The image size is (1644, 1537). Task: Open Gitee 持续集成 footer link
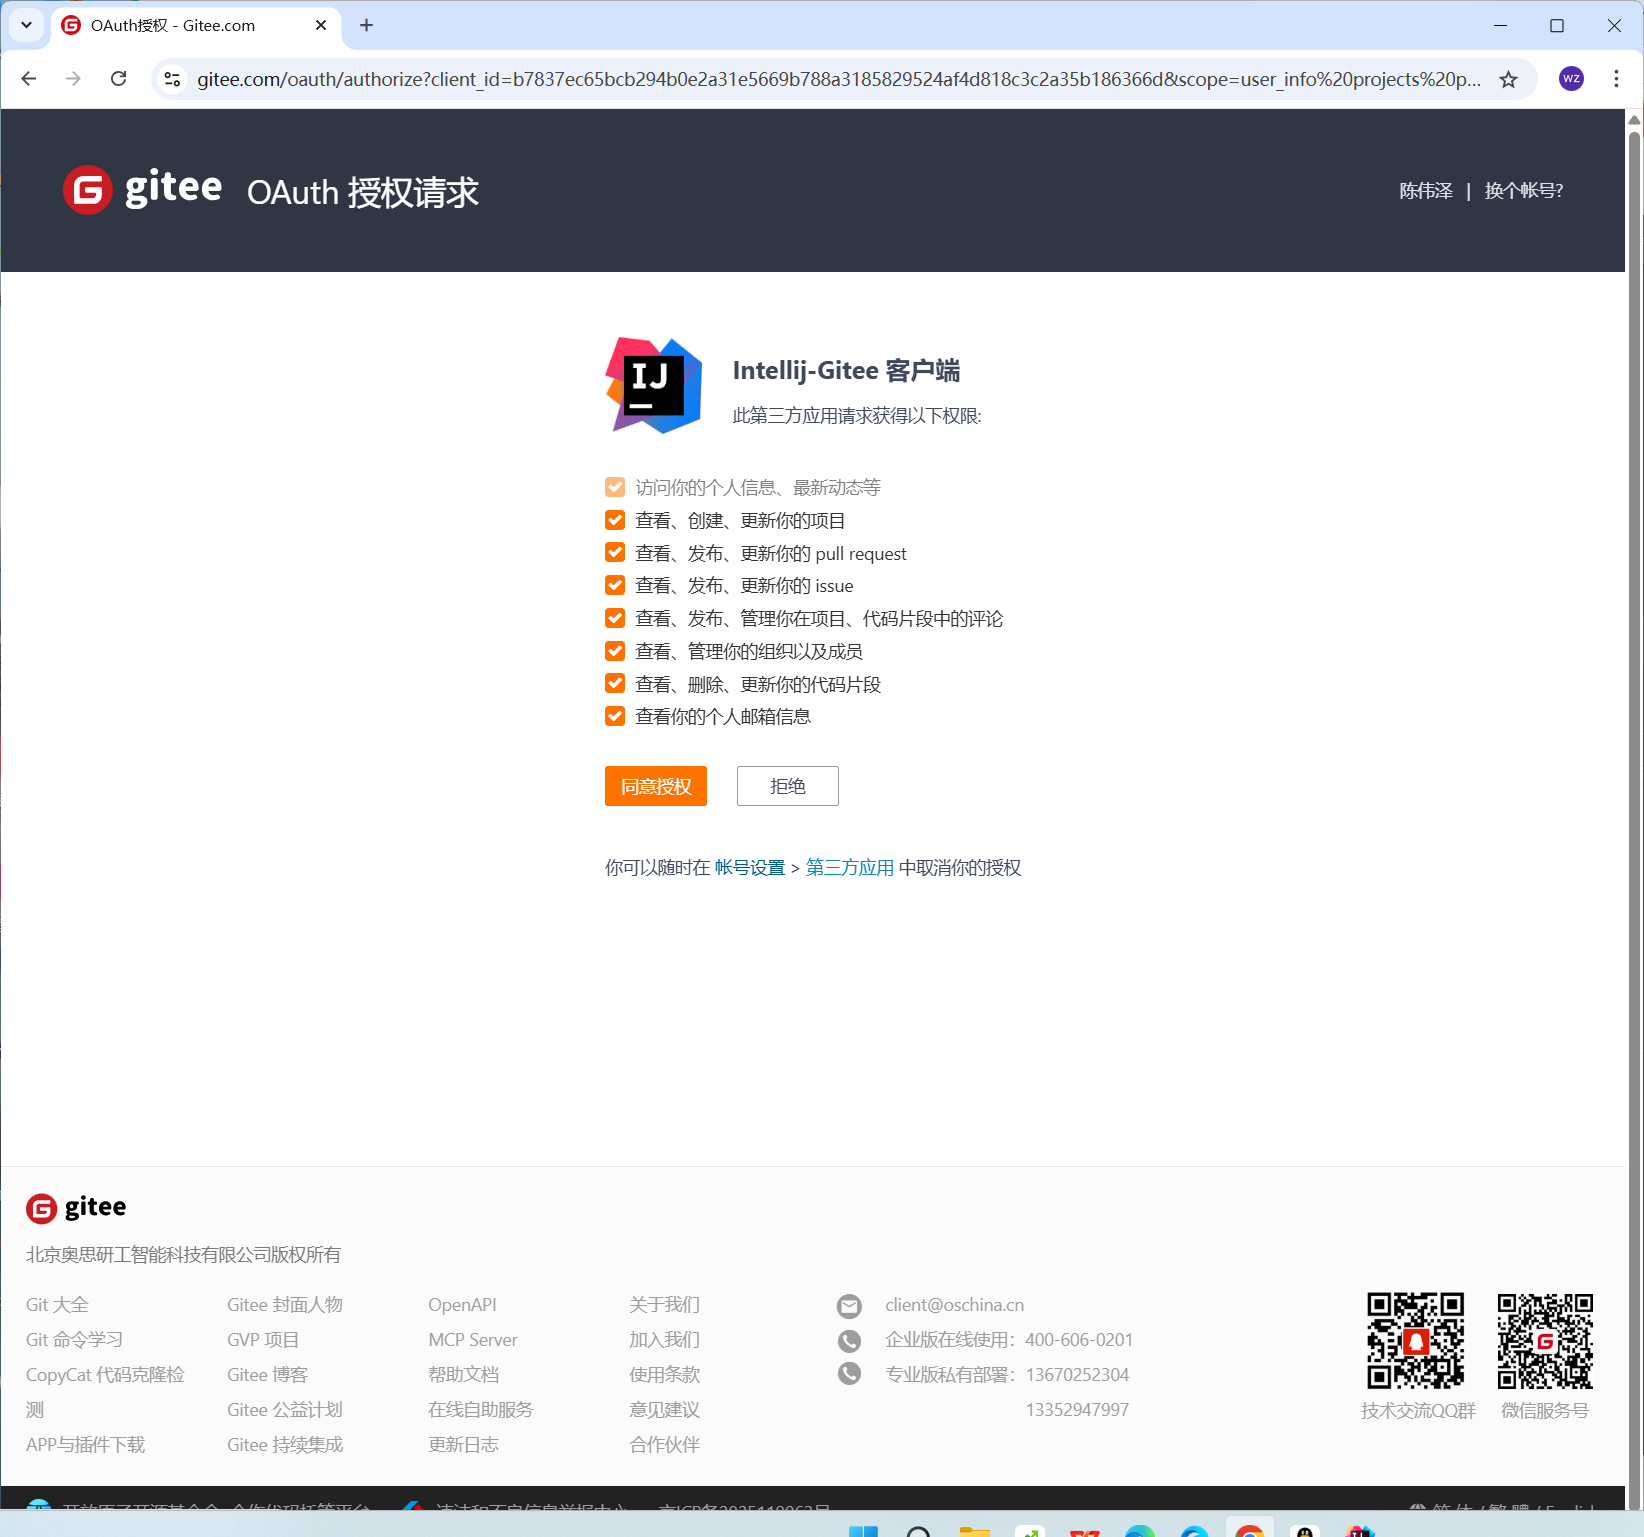click(x=285, y=1445)
